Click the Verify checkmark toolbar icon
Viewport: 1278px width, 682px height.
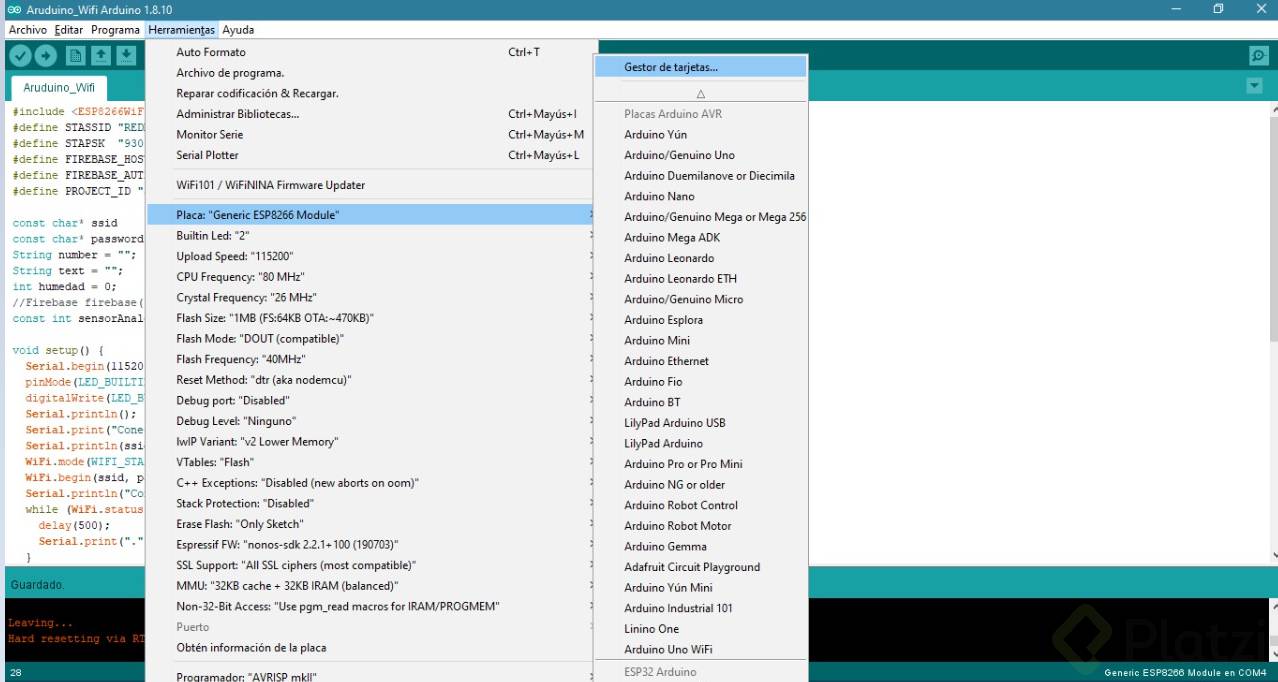[x=20, y=55]
